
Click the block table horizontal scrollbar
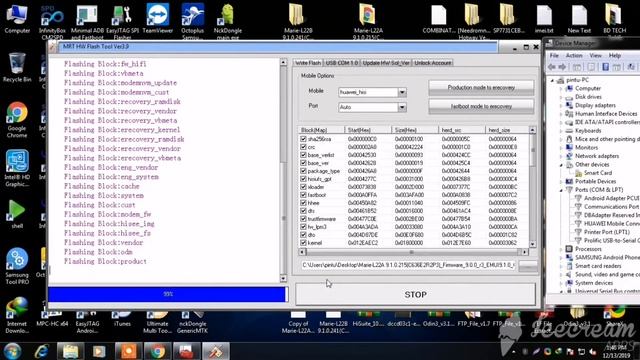click(414, 252)
